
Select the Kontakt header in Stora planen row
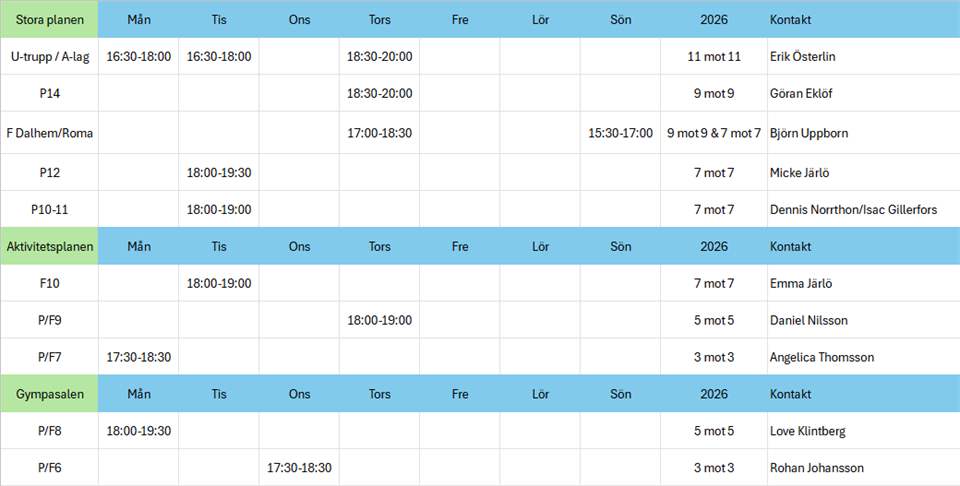[x=790, y=20]
